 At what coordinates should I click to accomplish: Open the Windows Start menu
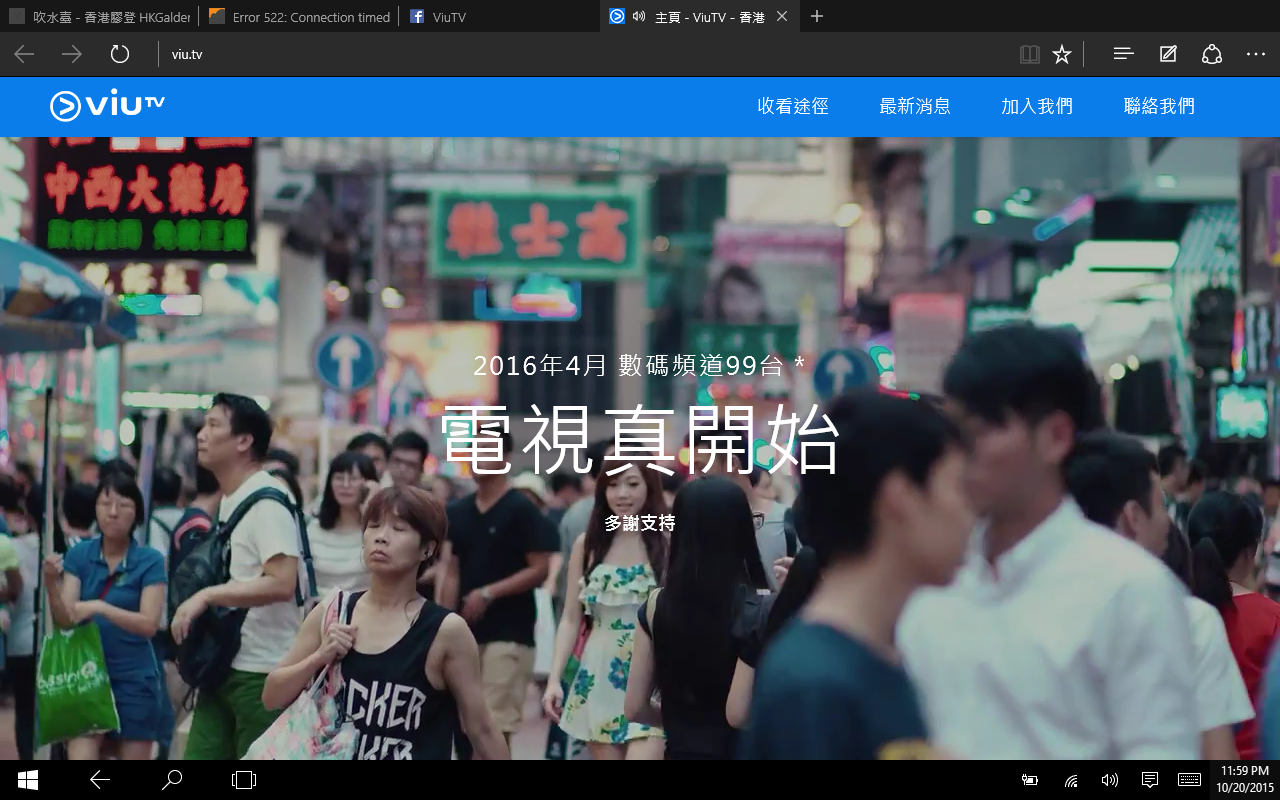point(28,780)
